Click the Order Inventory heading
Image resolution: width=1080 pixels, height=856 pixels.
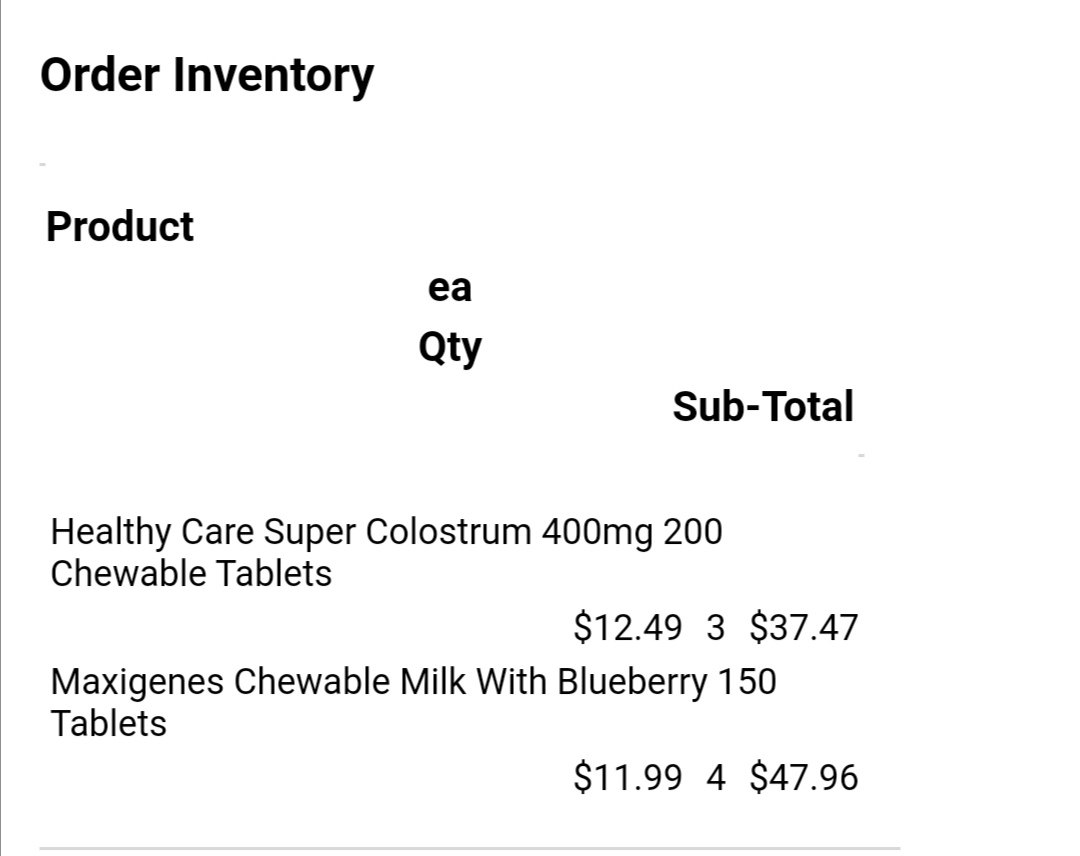pos(207,75)
